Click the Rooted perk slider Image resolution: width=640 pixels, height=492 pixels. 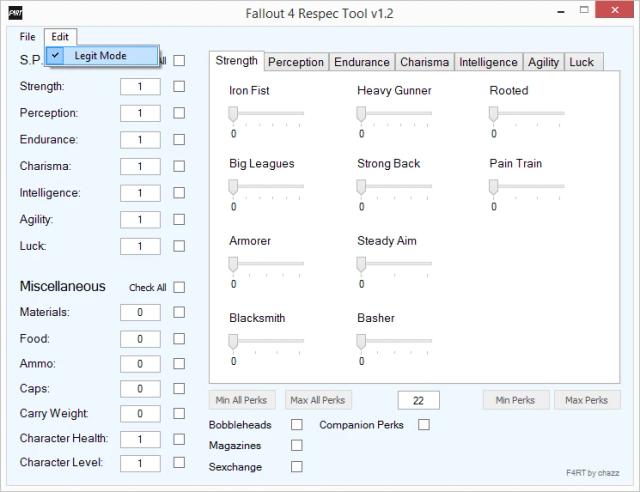(x=527, y=116)
